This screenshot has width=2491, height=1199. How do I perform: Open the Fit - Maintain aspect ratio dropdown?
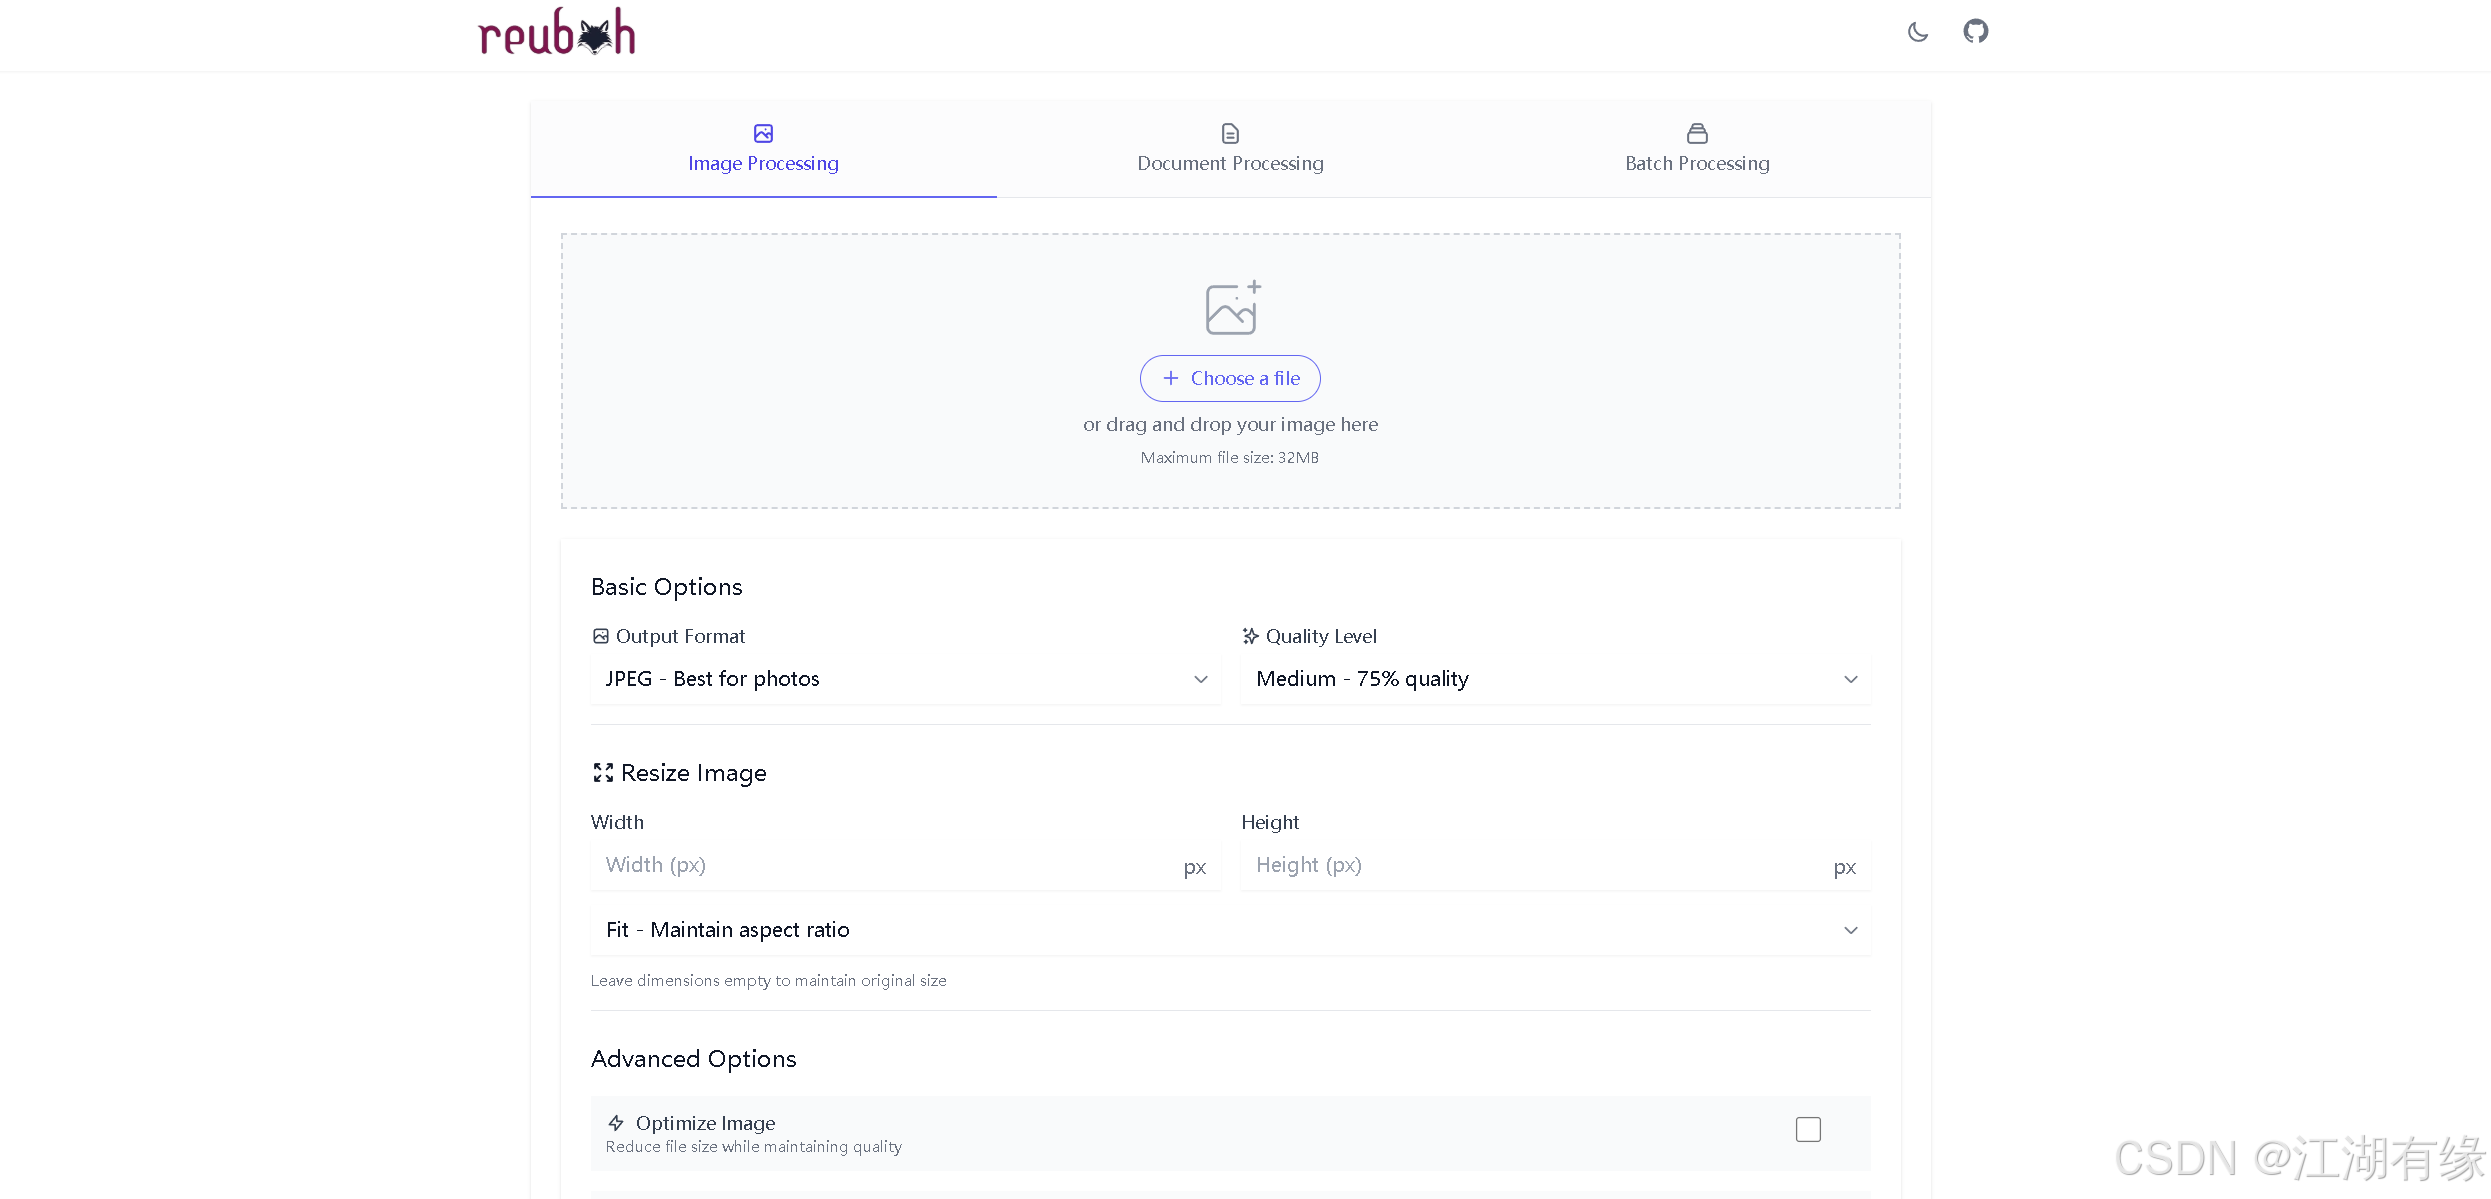tap(1230, 931)
